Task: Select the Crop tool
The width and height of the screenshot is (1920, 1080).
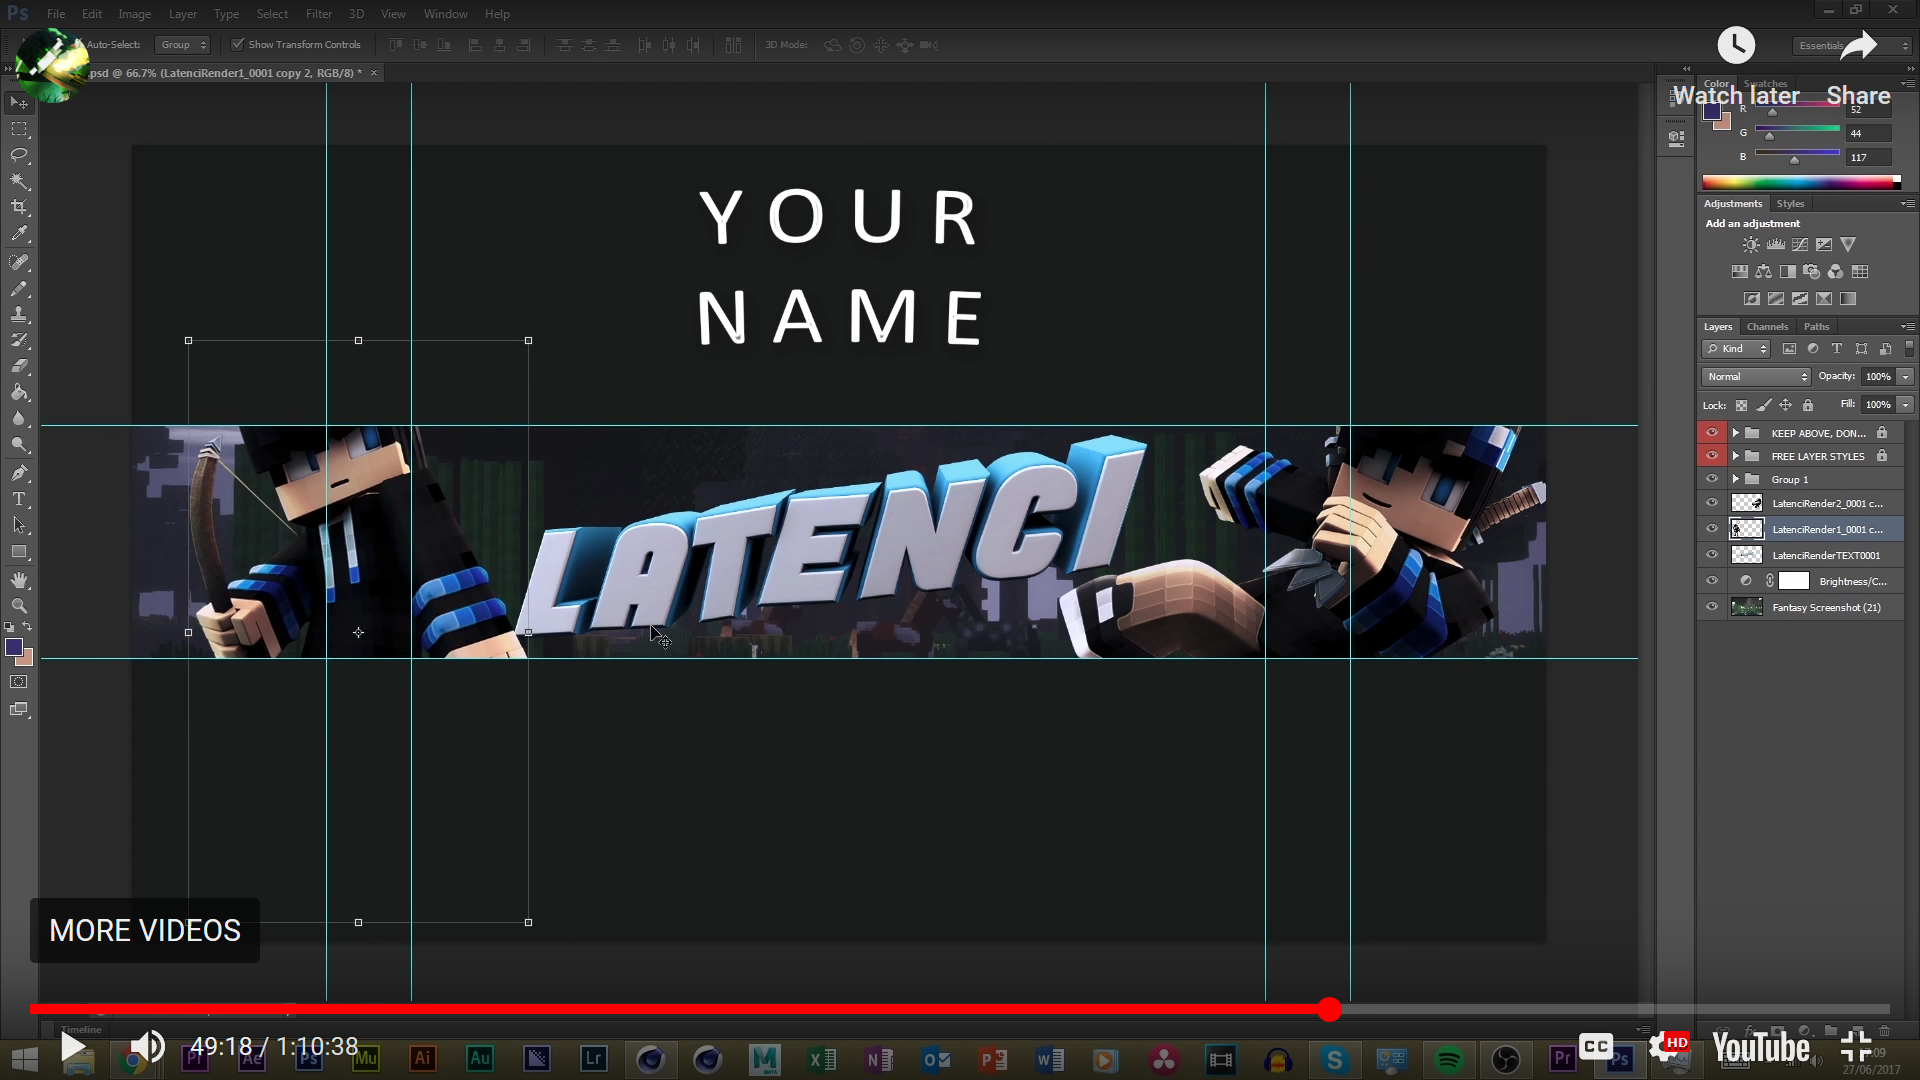Action: pos(19,207)
